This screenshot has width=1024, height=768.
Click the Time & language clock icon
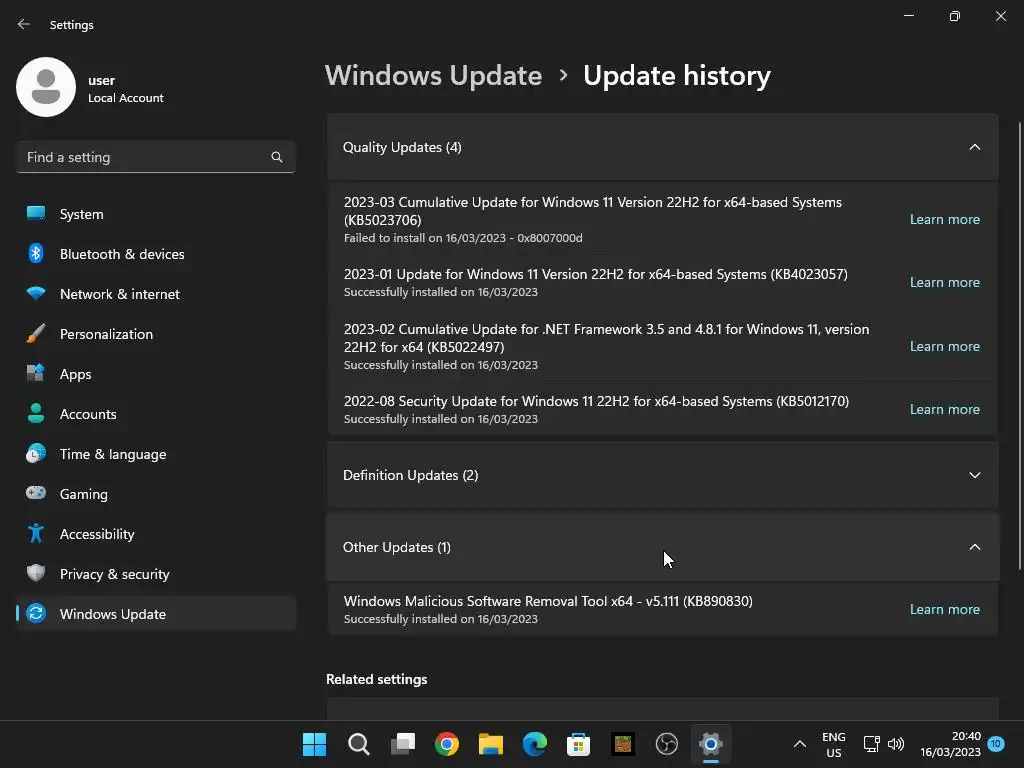[36, 454]
